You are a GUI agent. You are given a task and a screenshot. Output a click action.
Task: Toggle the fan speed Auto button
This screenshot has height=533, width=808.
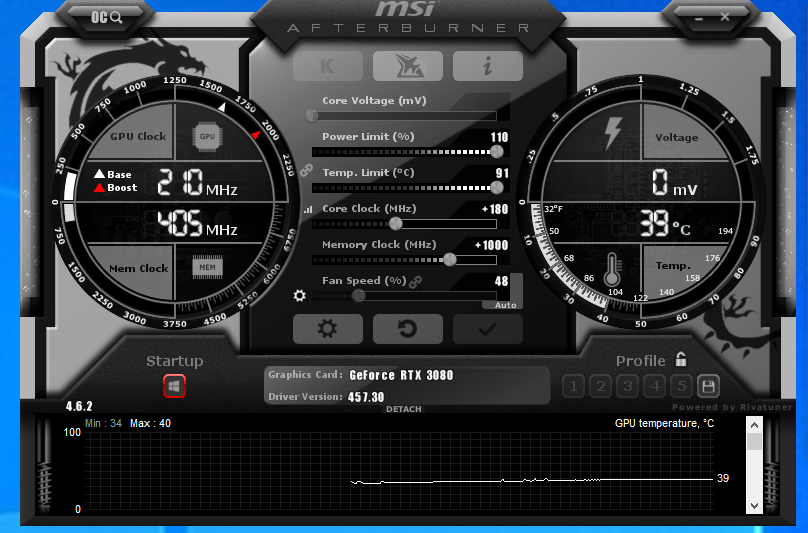tap(505, 305)
